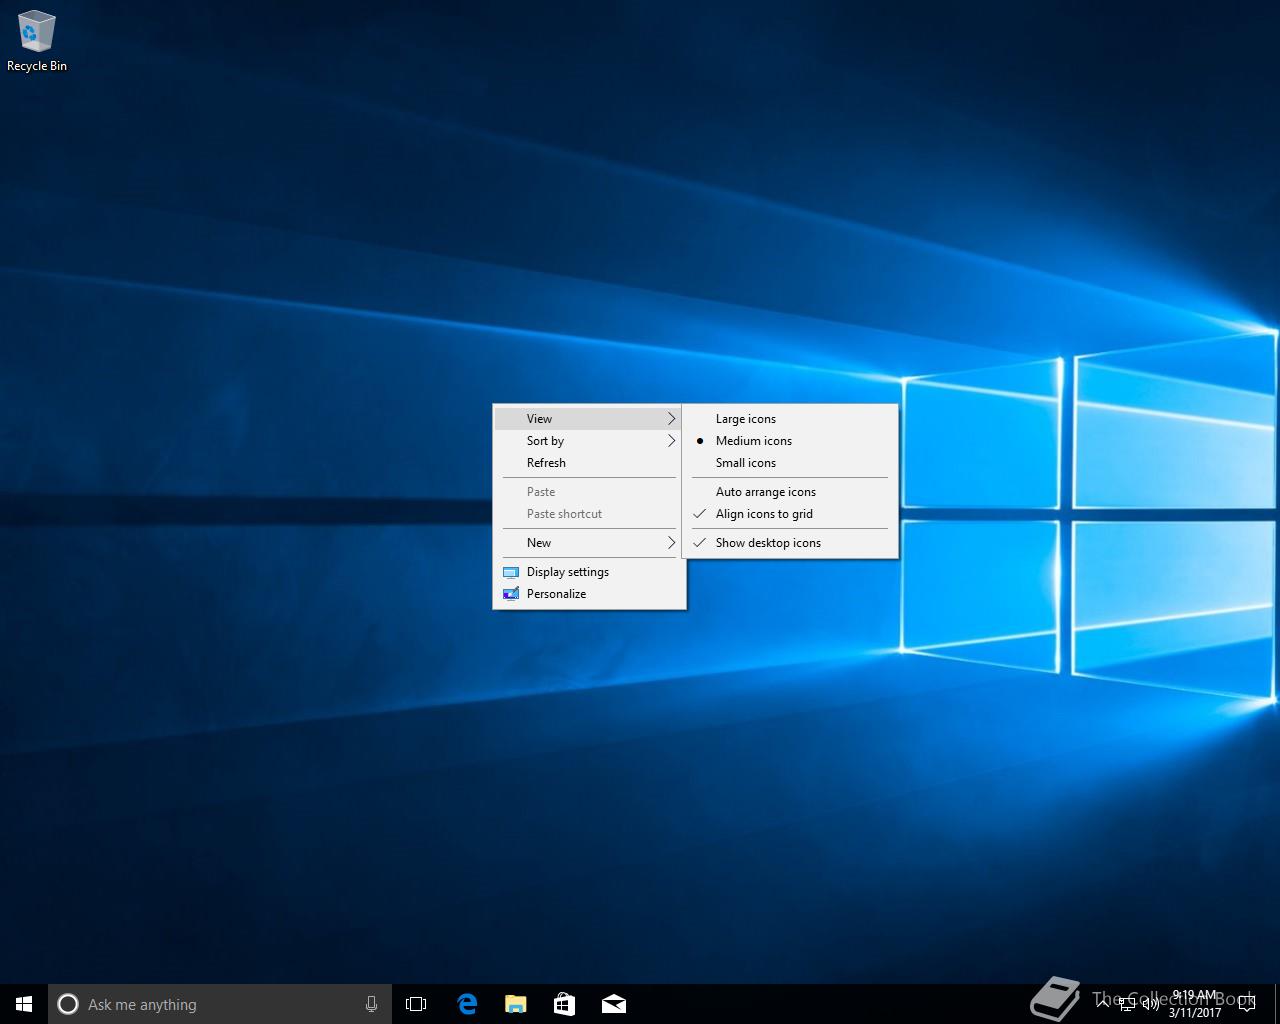Viewport: 1280px width, 1024px height.
Task: Click the volume speaker tray icon
Action: pyautogui.click(x=1151, y=1004)
